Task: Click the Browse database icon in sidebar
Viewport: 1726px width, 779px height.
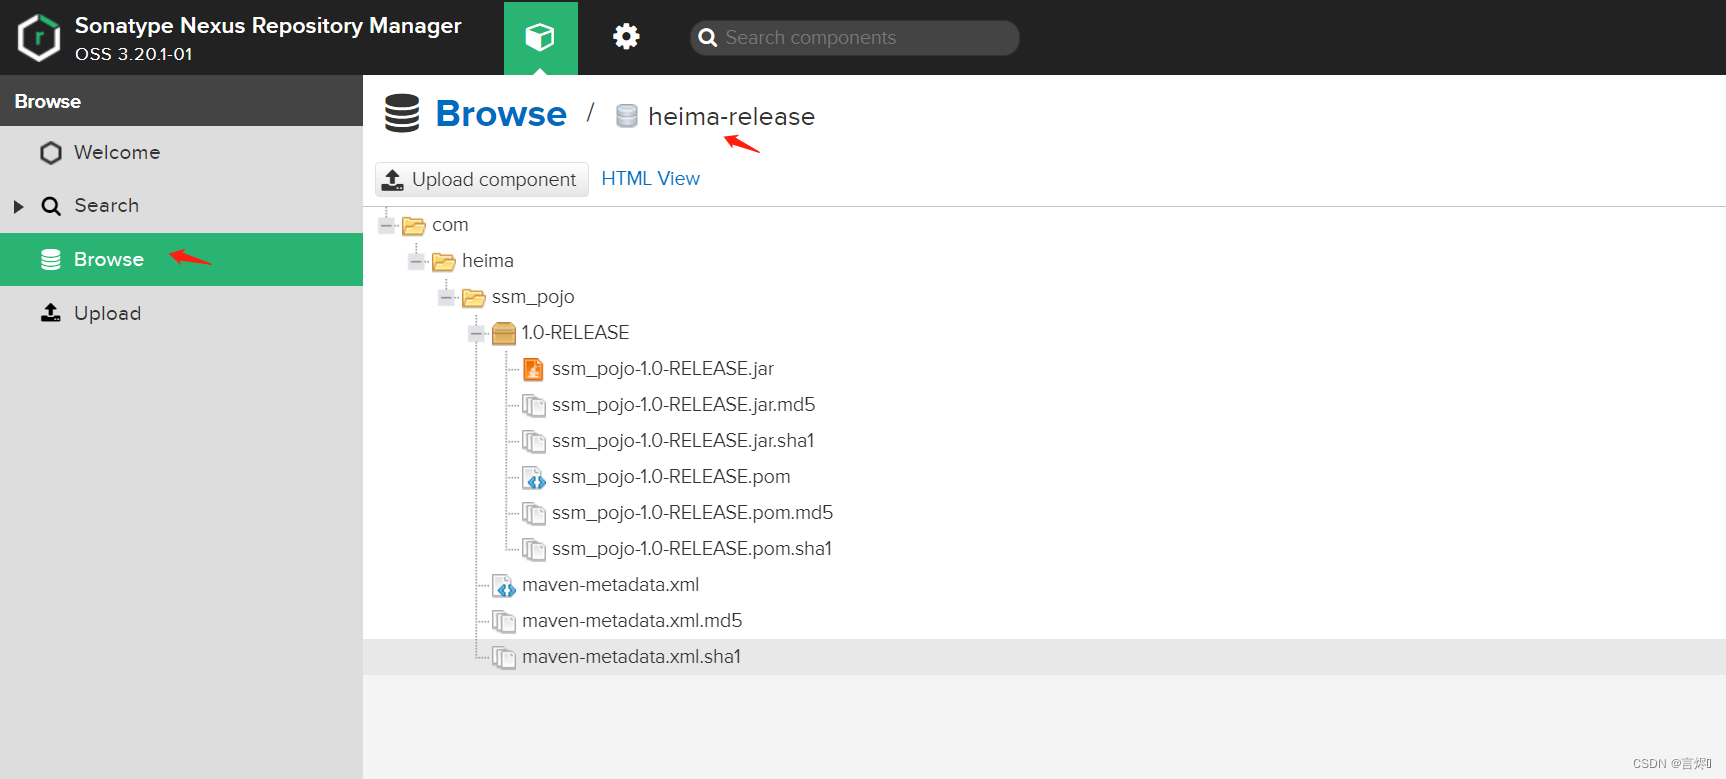Action: point(51,260)
